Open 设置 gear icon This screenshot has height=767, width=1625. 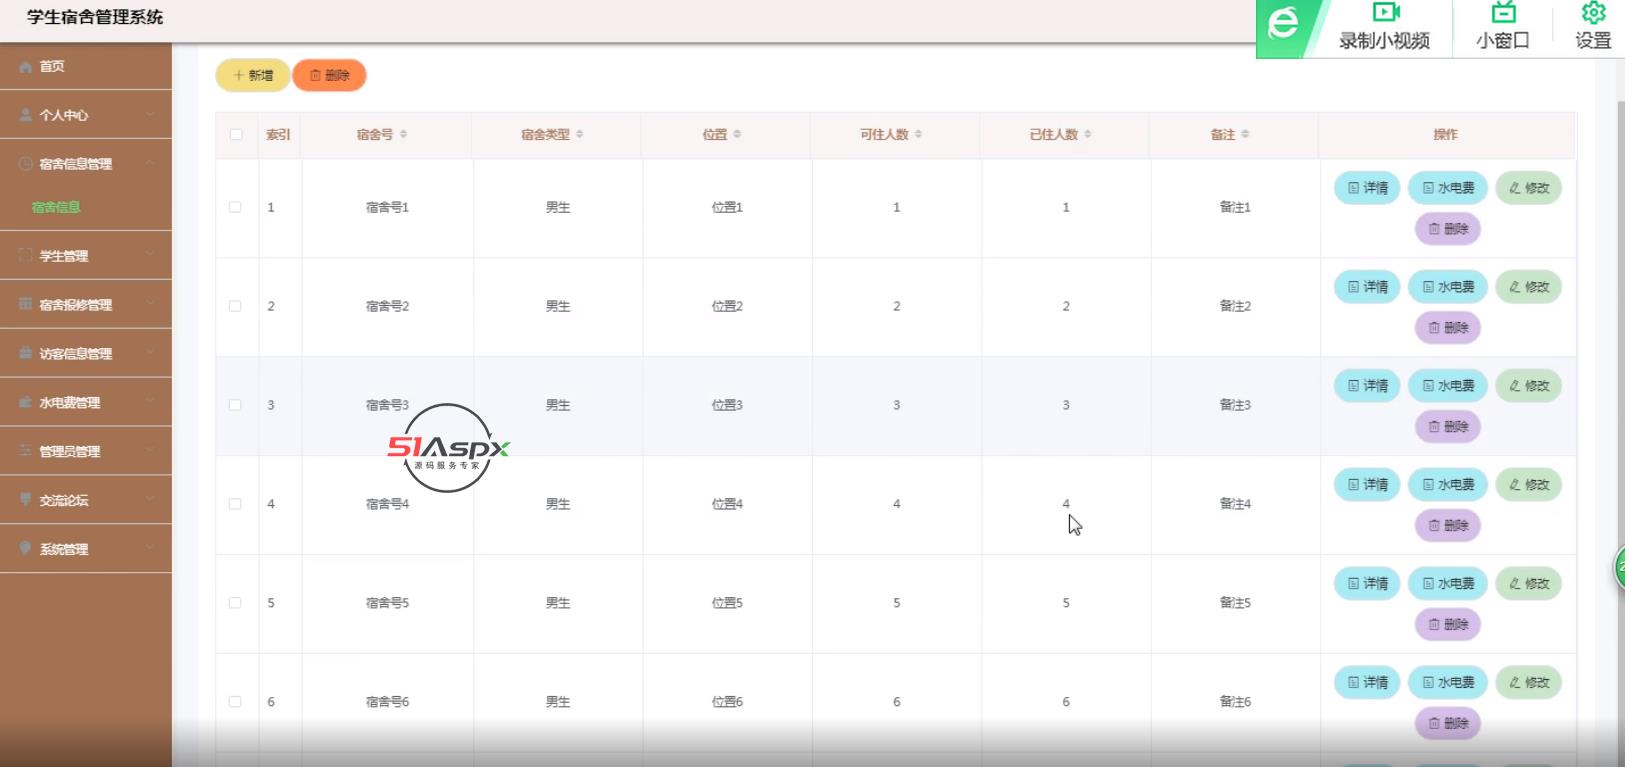tap(1593, 12)
